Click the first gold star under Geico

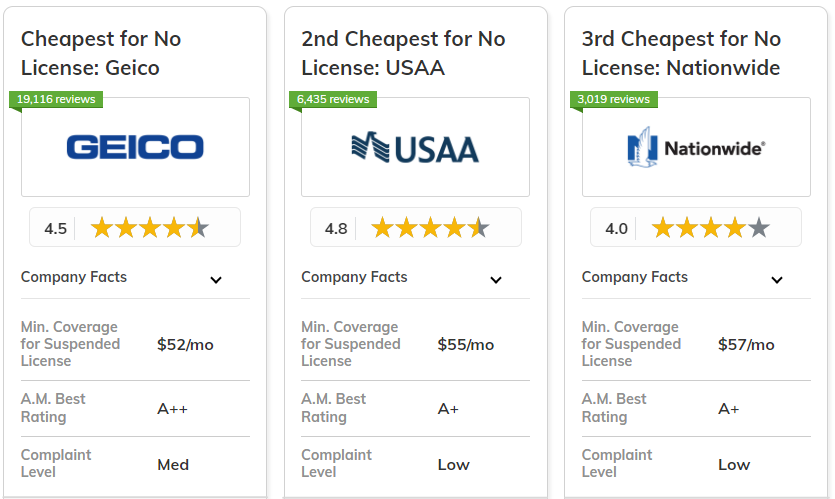point(102,228)
